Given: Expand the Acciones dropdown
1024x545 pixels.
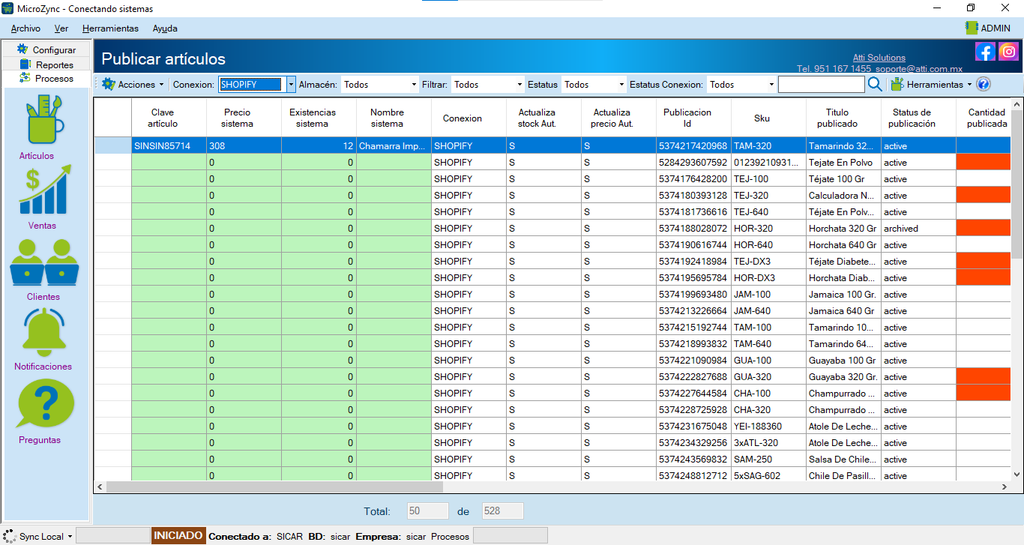Looking at the screenshot, I should tap(161, 85).
